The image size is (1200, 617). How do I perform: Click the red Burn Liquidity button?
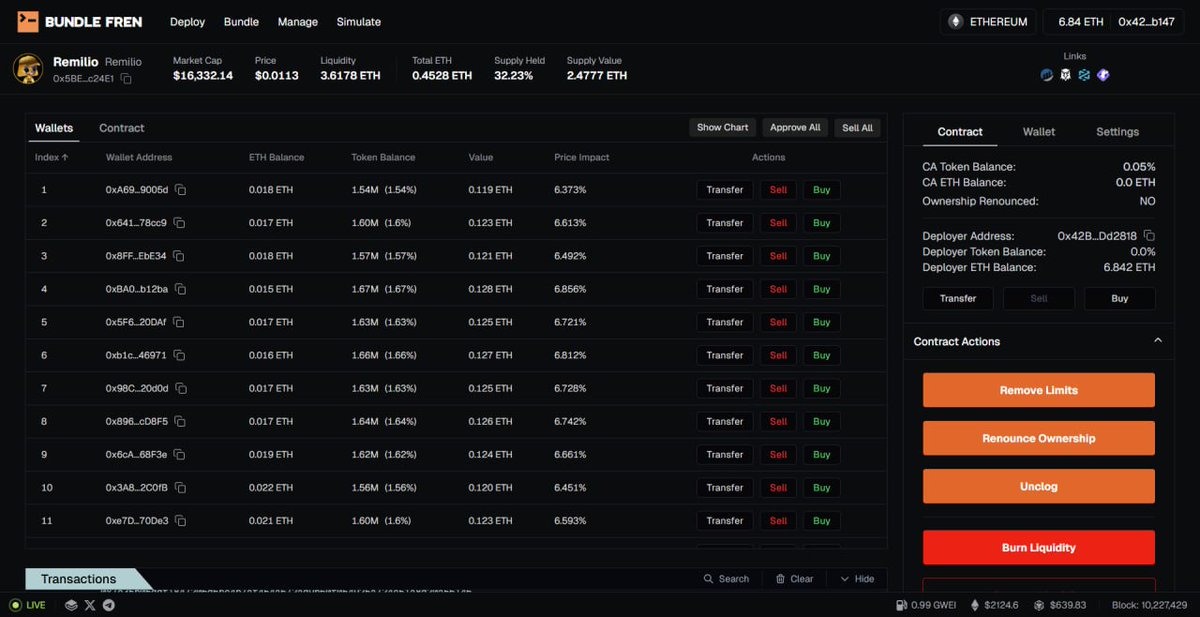coord(1039,547)
